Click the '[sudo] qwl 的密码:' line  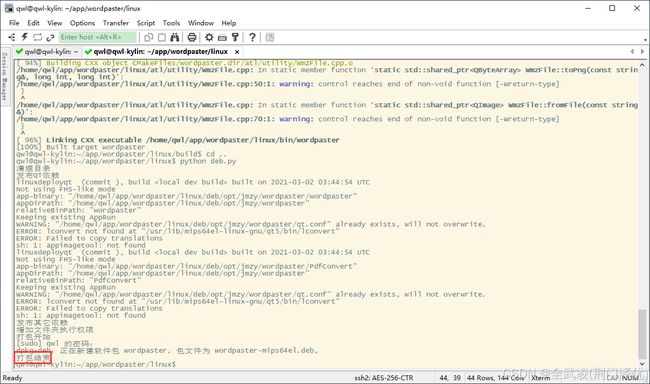coord(55,344)
